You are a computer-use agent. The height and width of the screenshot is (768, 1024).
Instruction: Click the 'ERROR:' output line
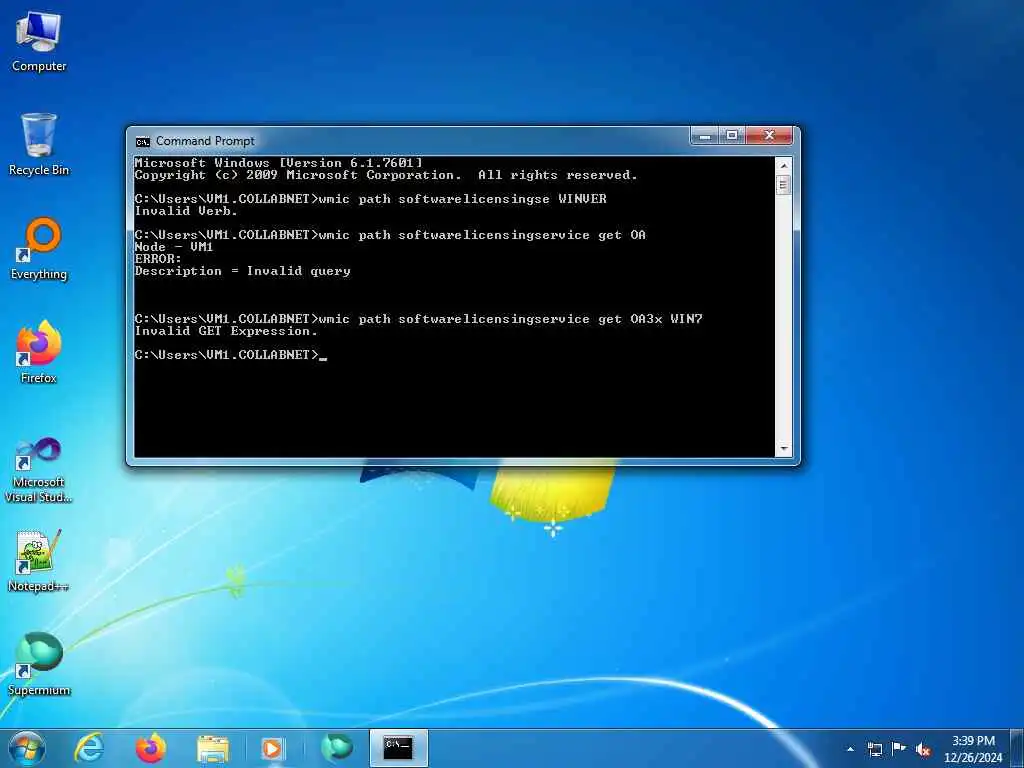click(158, 259)
